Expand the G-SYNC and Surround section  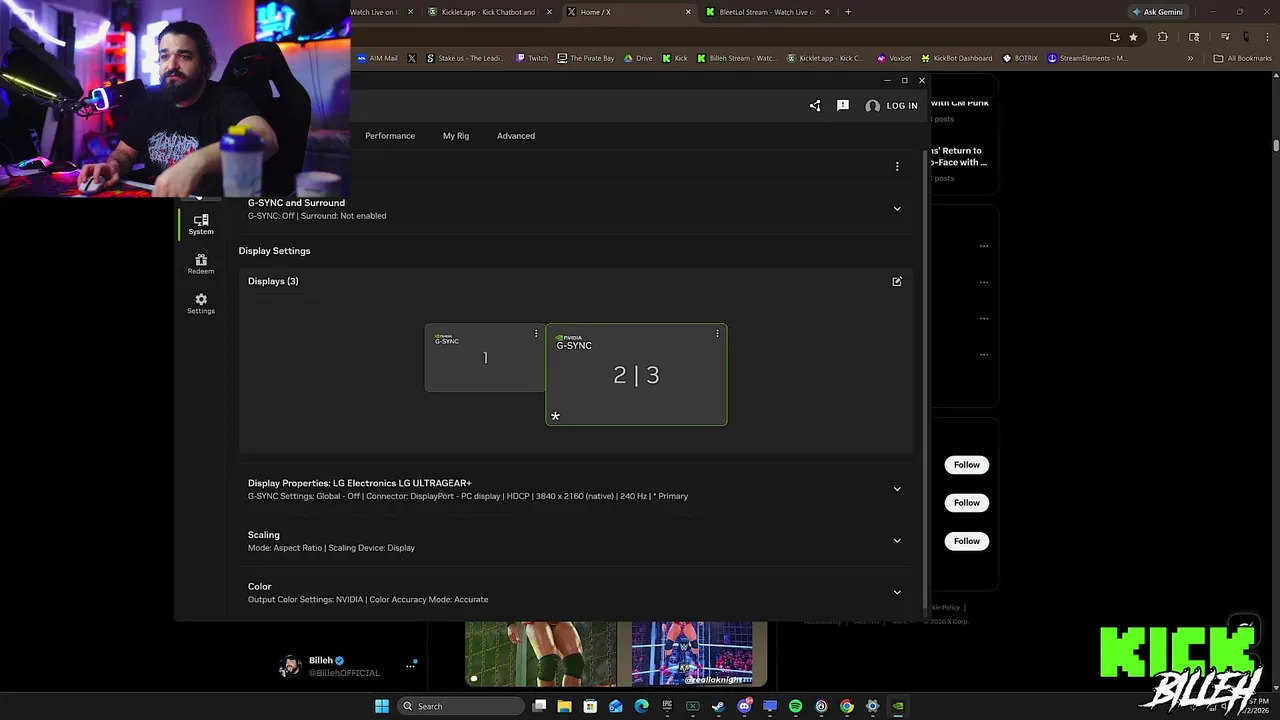[x=897, y=209]
